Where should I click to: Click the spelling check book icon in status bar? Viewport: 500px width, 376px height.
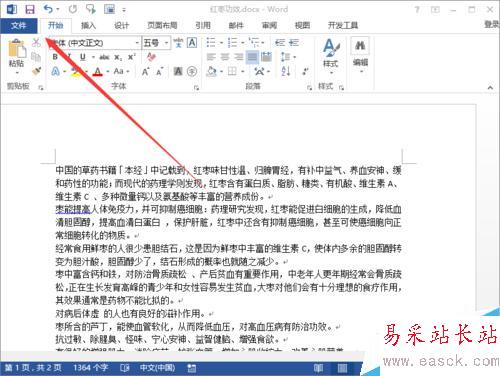click(125, 368)
